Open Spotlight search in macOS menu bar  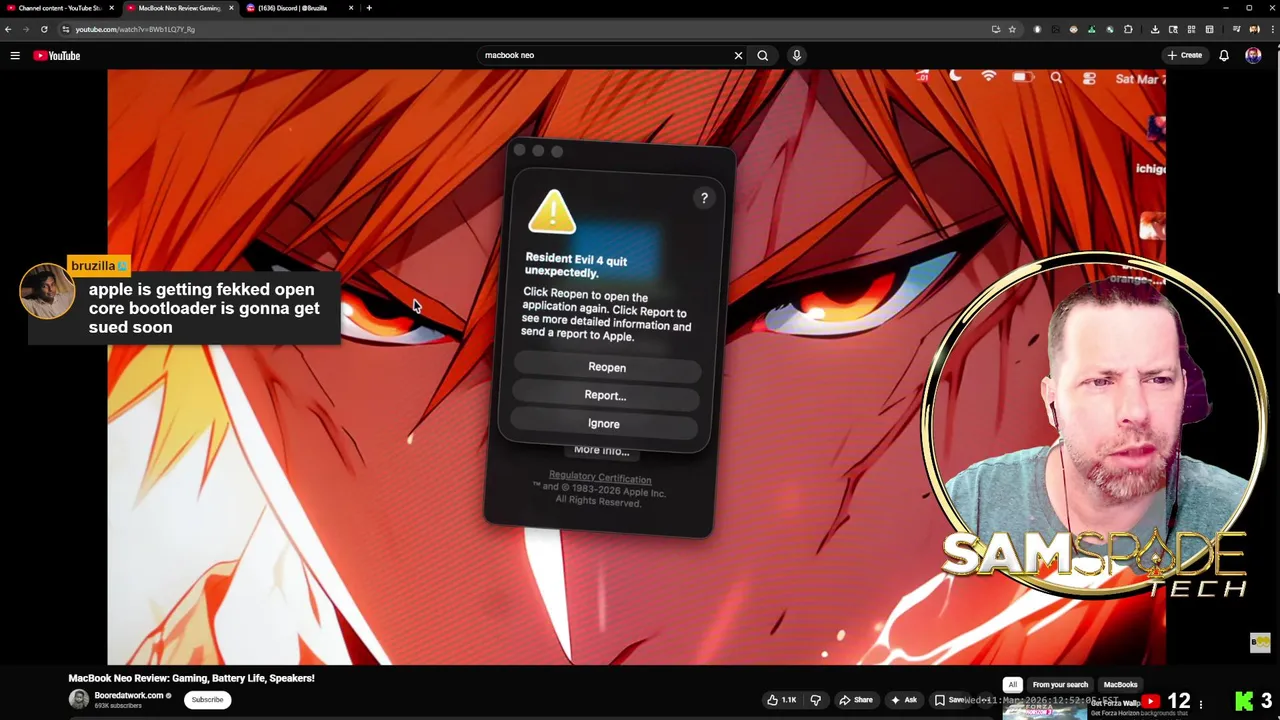tap(1056, 78)
